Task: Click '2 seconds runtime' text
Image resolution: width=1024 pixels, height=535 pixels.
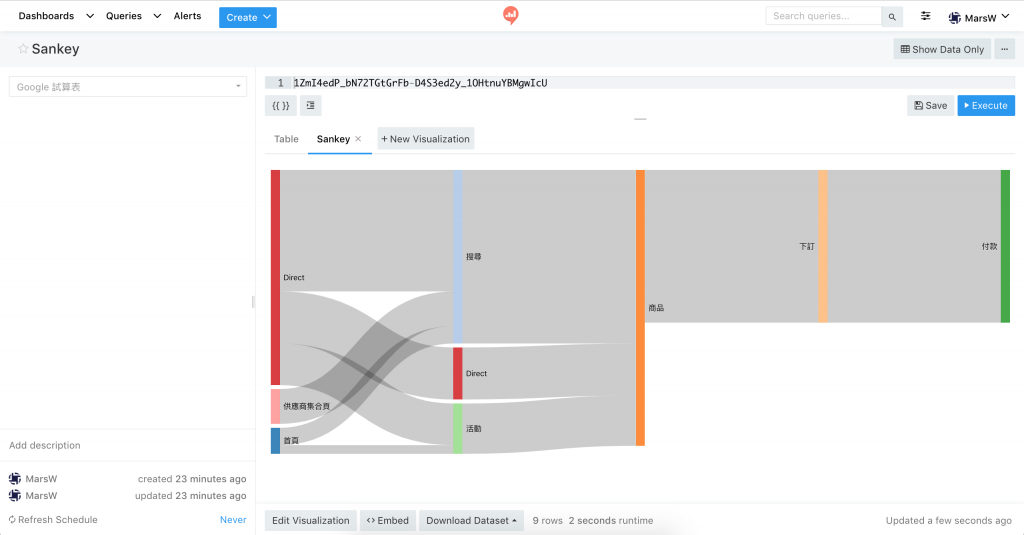Action: pyautogui.click(x=611, y=521)
